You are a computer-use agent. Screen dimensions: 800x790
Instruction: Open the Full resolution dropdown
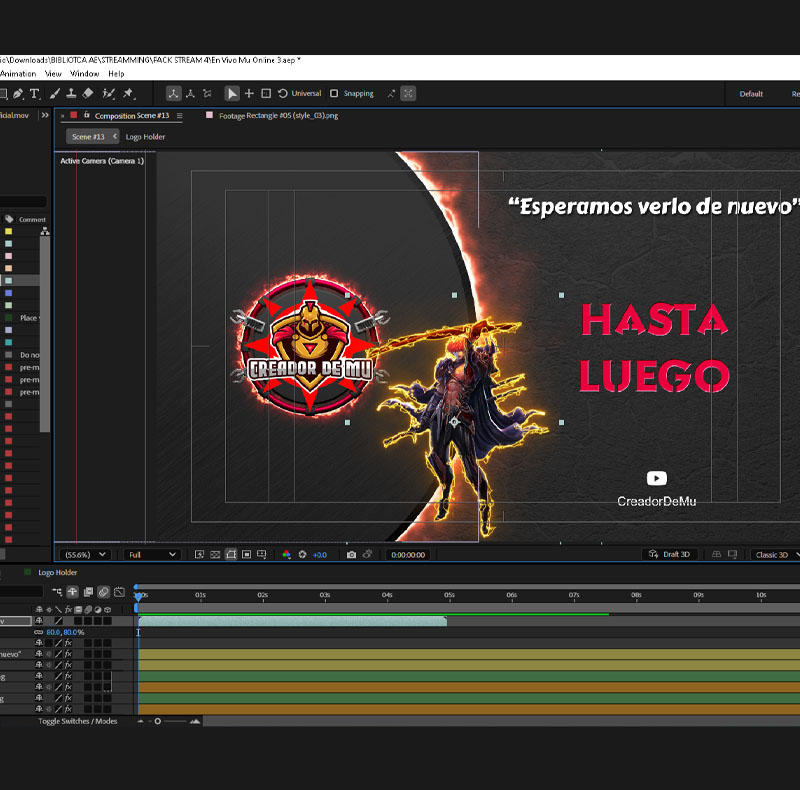click(152, 555)
